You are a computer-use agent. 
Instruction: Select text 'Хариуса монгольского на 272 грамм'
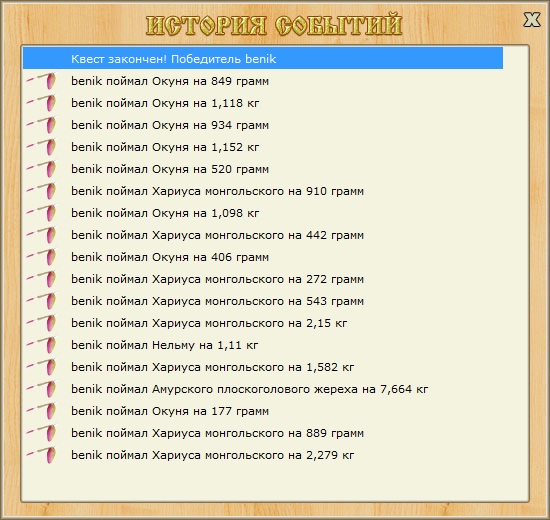click(x=258, y=279)
